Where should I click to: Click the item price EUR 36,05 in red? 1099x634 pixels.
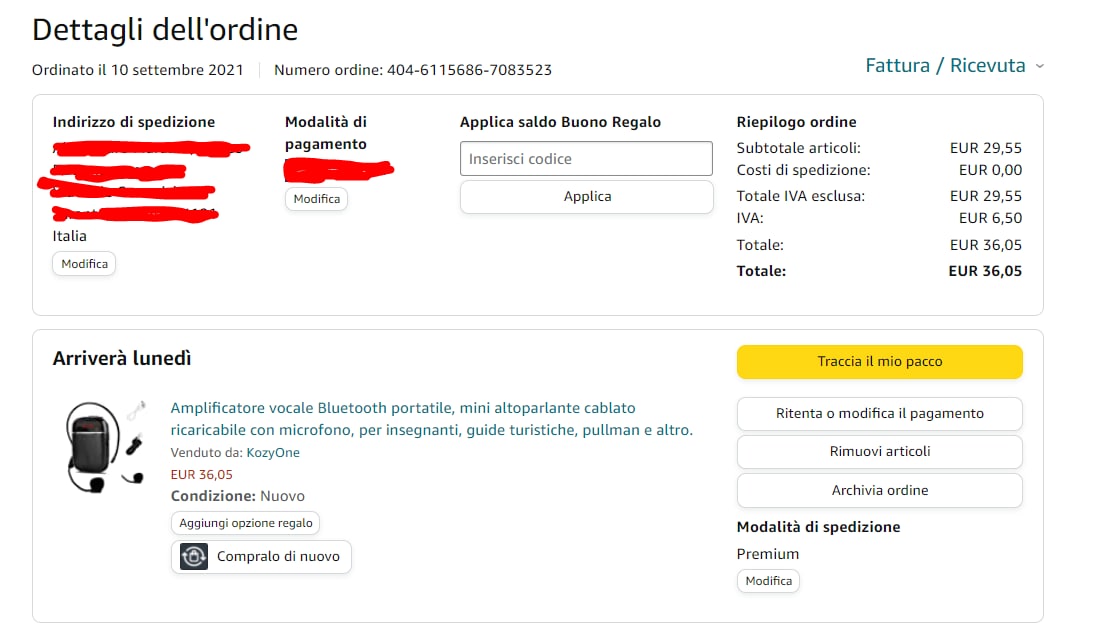tap(201, 475)
